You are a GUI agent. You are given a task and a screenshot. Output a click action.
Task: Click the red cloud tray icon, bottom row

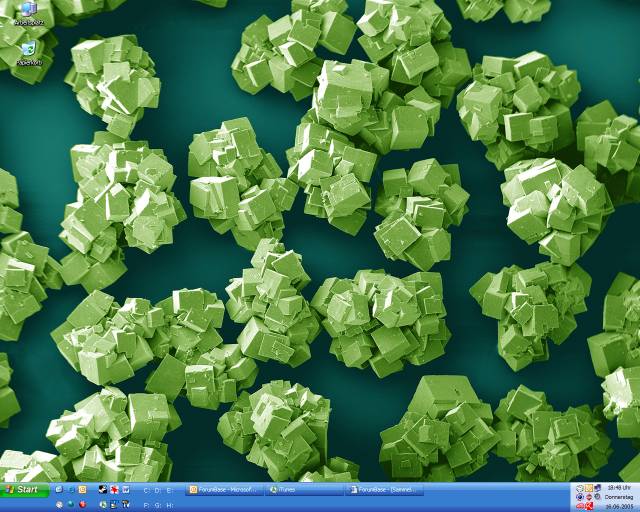(x=580, y=506)
